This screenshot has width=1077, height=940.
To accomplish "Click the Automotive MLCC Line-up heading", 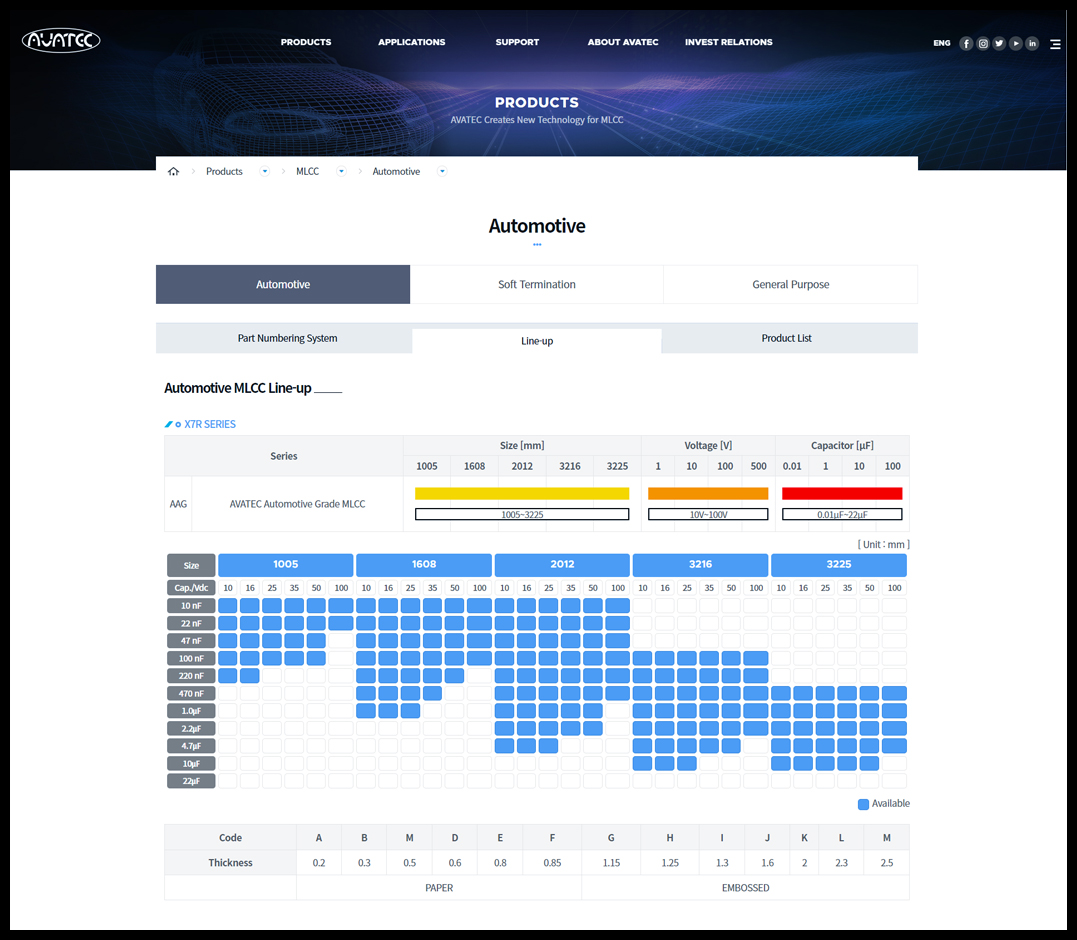I will 238,388.
